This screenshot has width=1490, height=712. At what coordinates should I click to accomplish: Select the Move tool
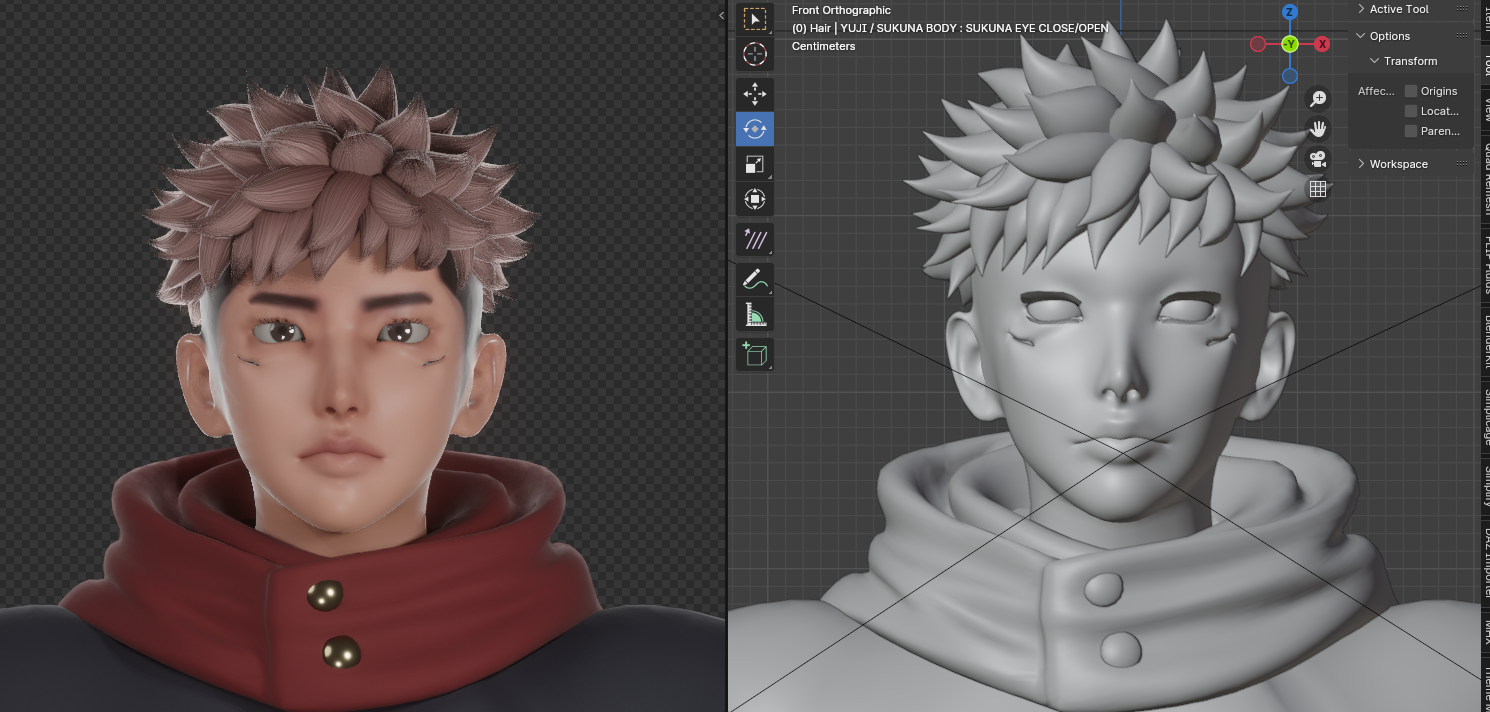pyautogui.click(x=754, y=94)
